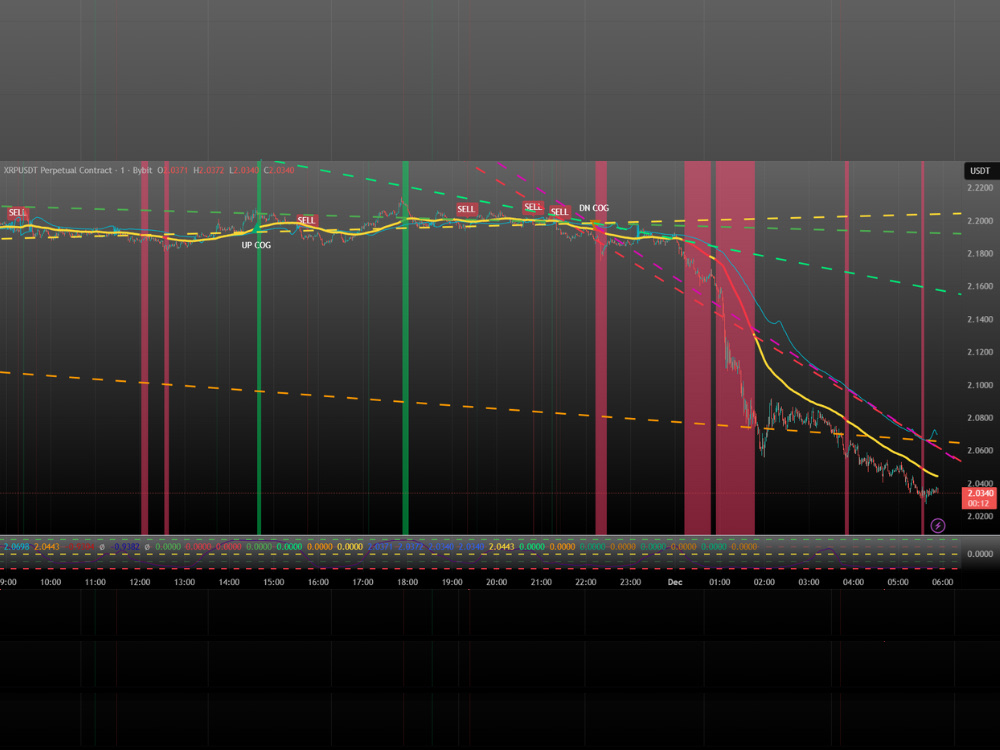Click the 11:00 time axis label
Image resolution: width=1000 pixels, height=750 pixels.
coord(95,582)
